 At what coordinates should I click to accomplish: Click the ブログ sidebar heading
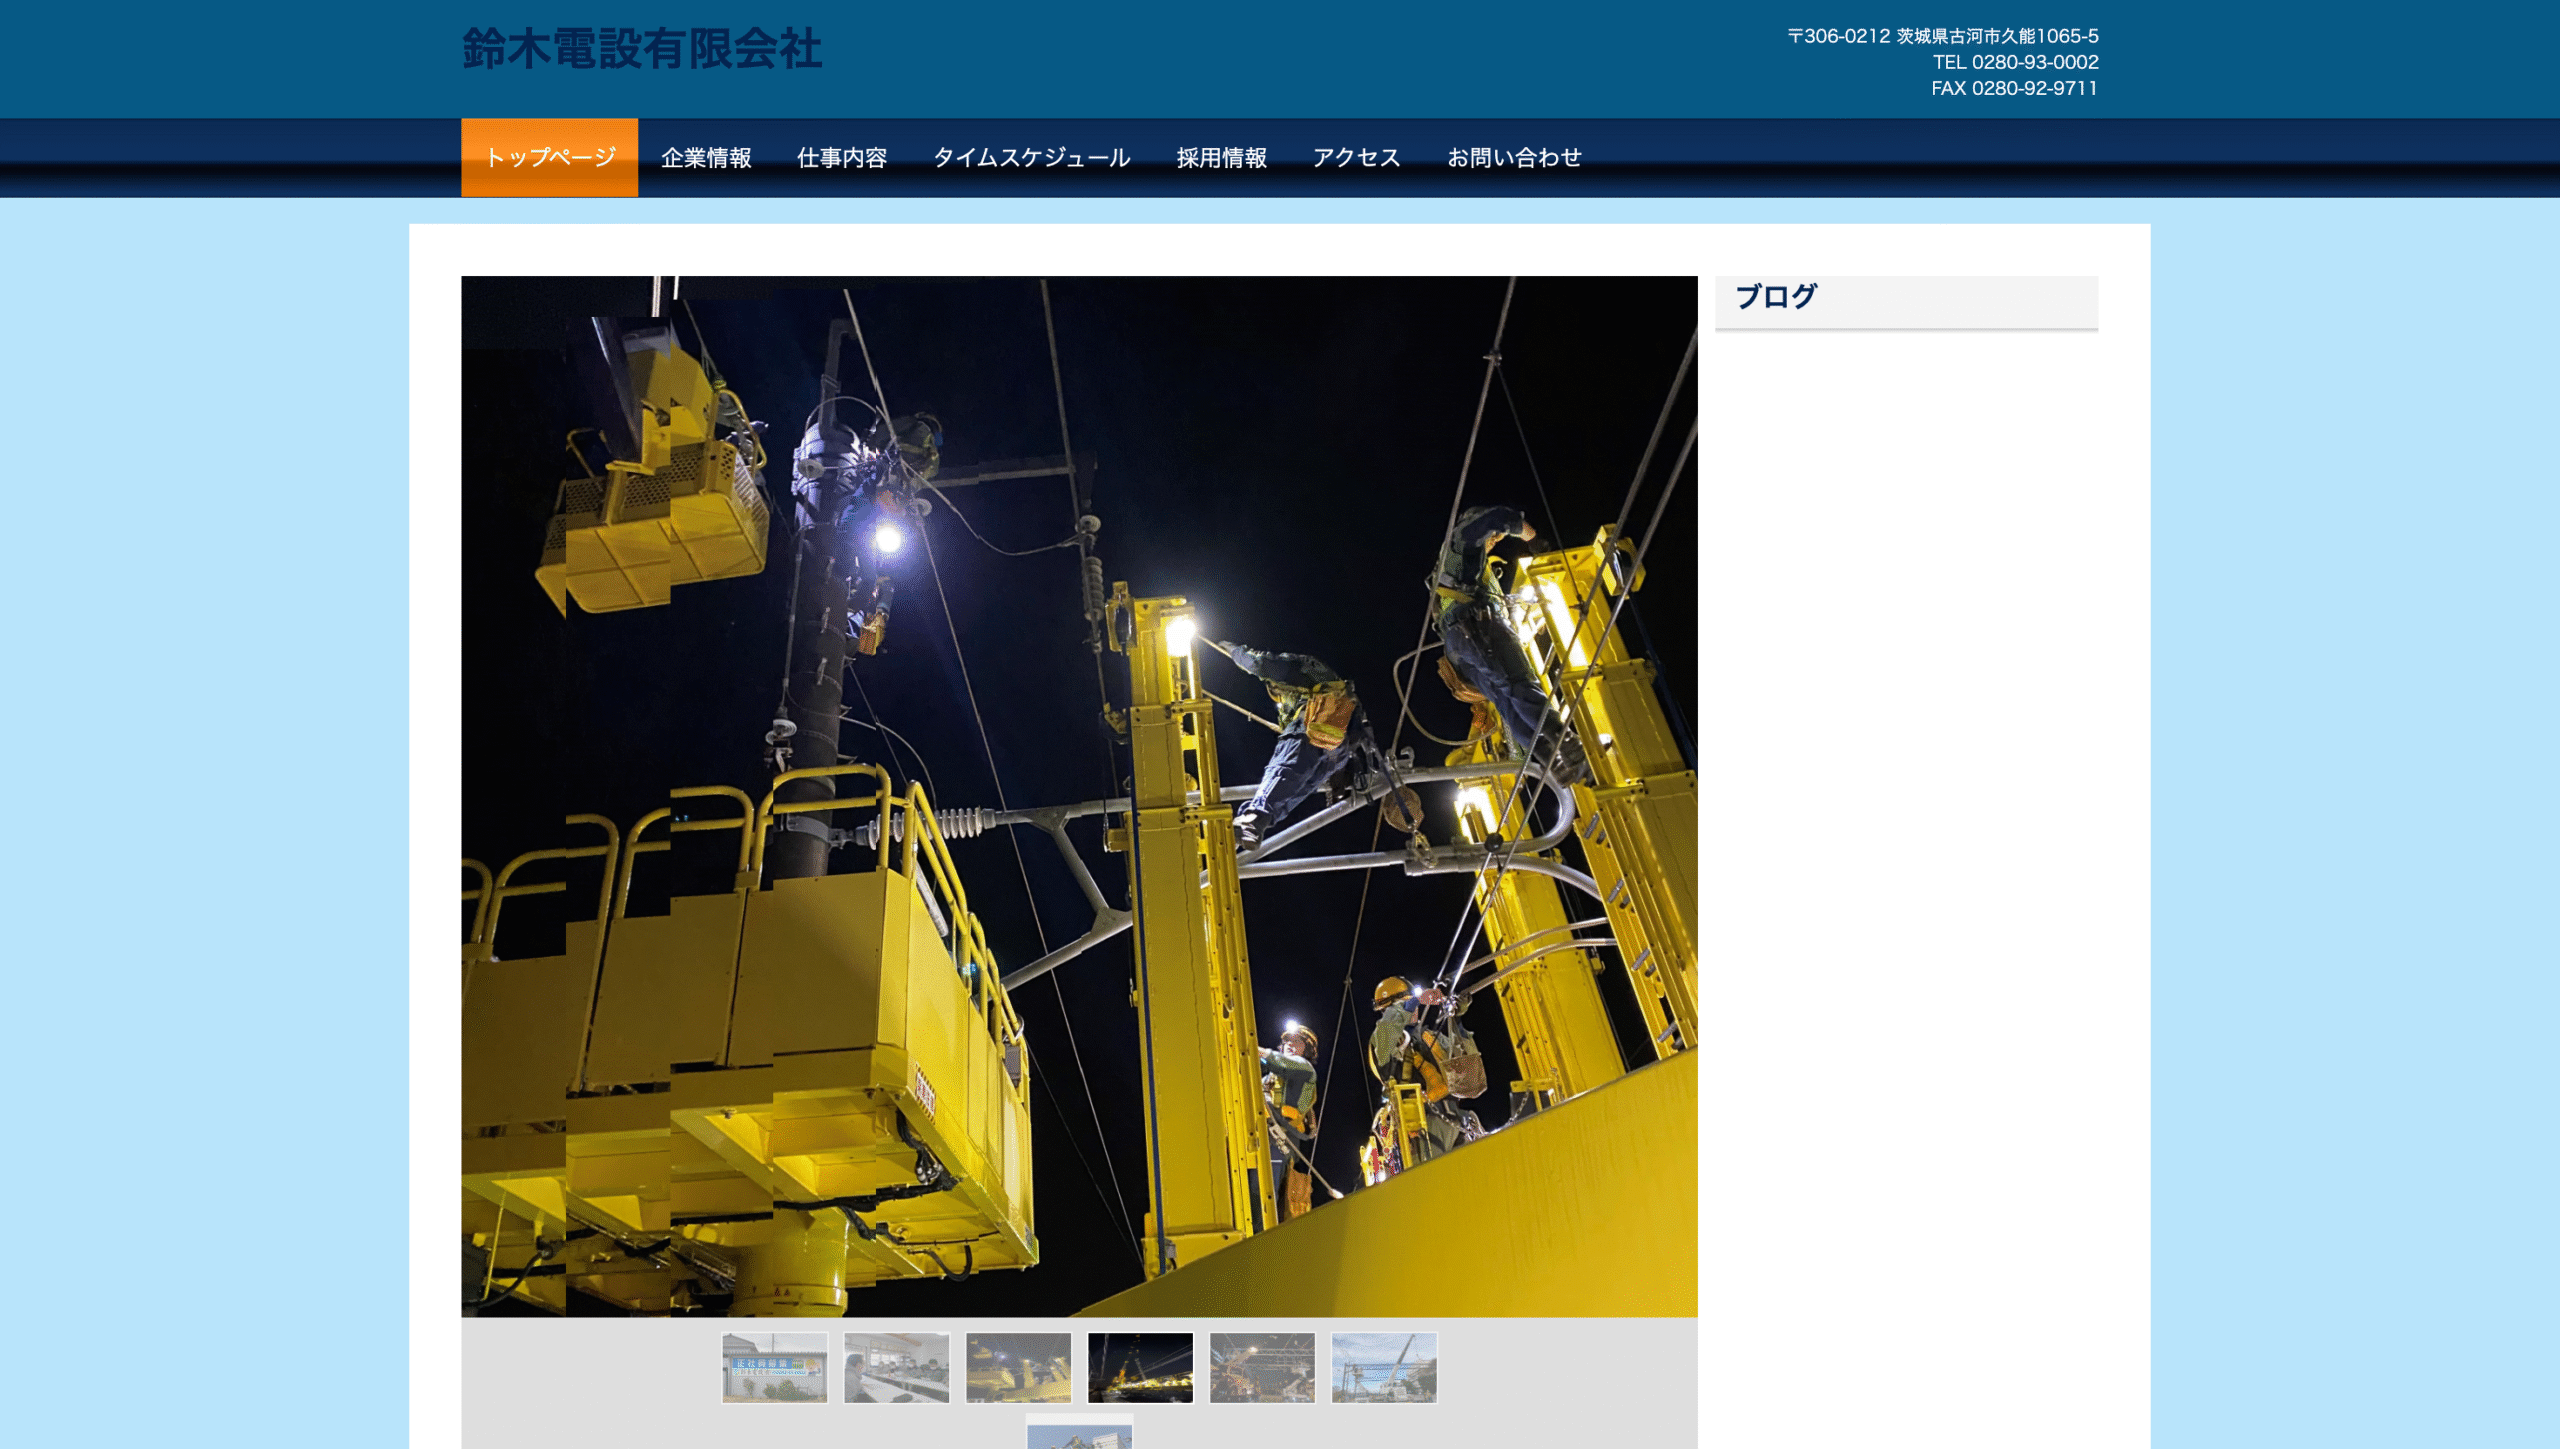click(x=1776, y=297)
